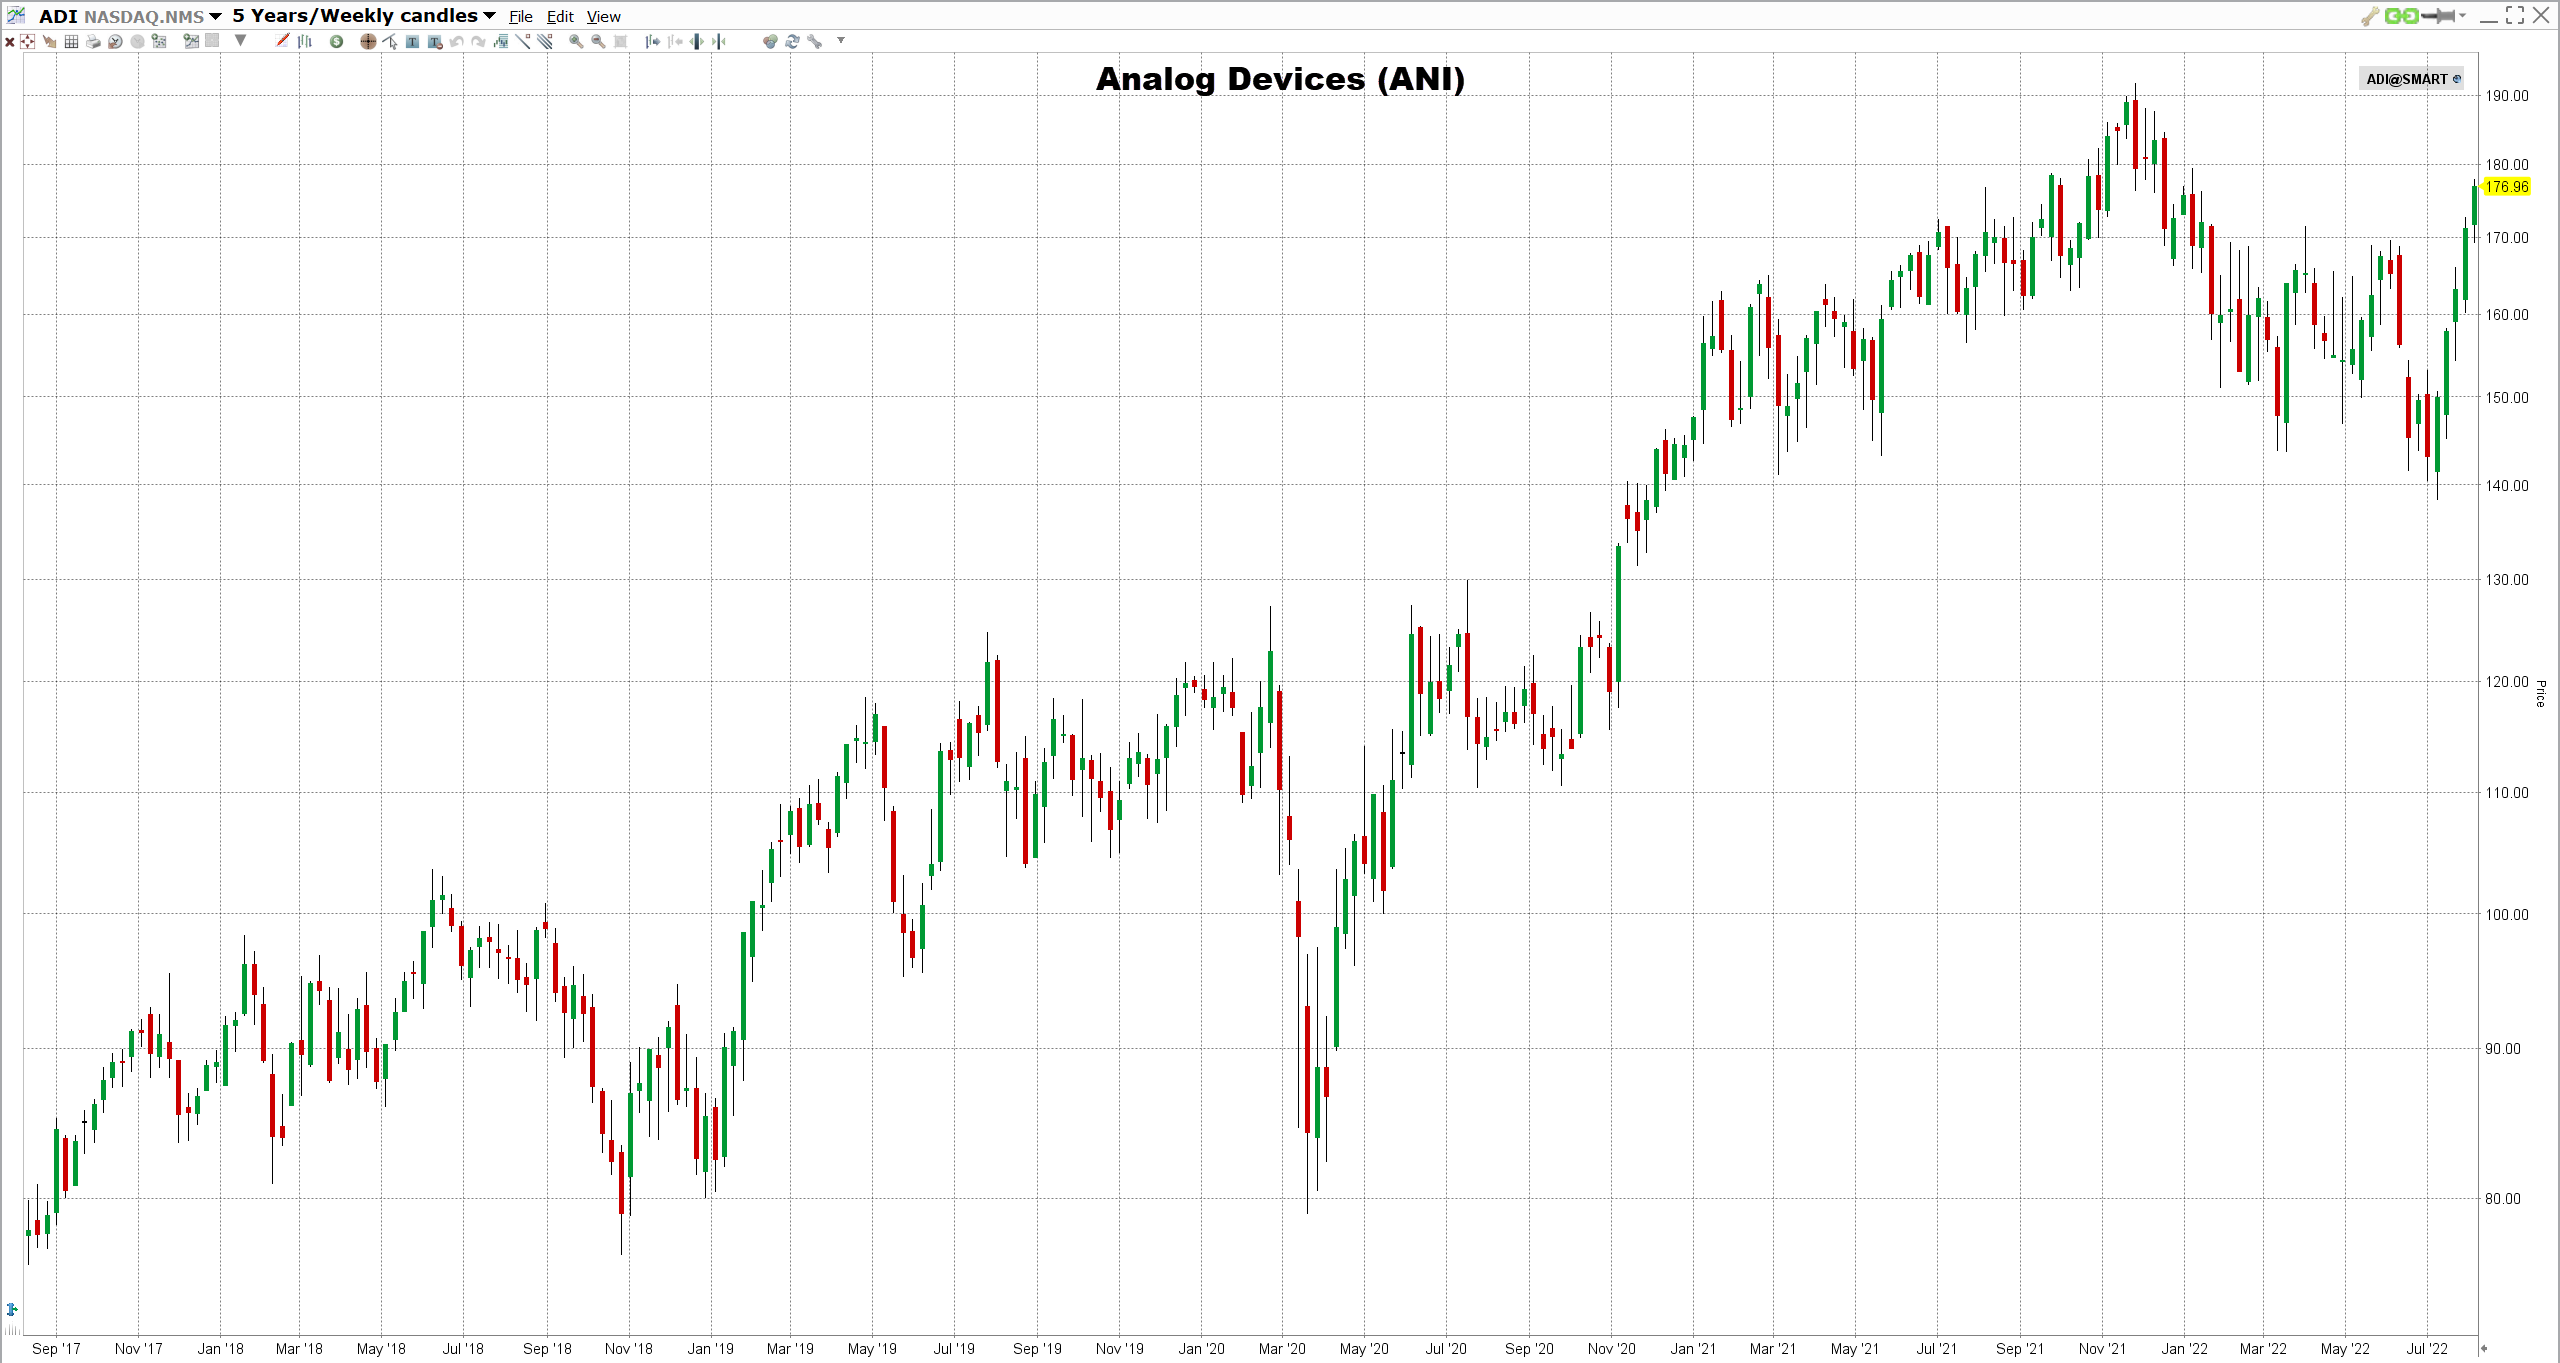
Task: Click the Nov '21 date axis label
Action: point(2102,1349)
